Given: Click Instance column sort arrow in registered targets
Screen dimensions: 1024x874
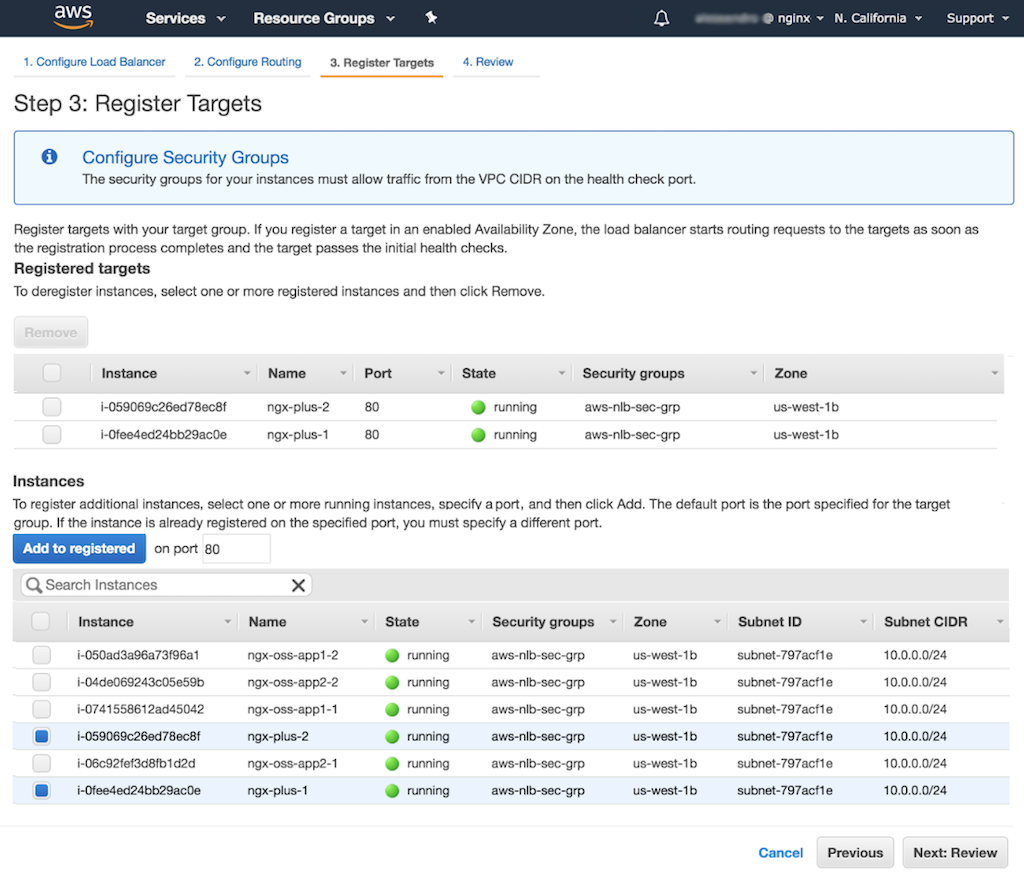Looking at the screenshot, I should click(x=247, y=373).
